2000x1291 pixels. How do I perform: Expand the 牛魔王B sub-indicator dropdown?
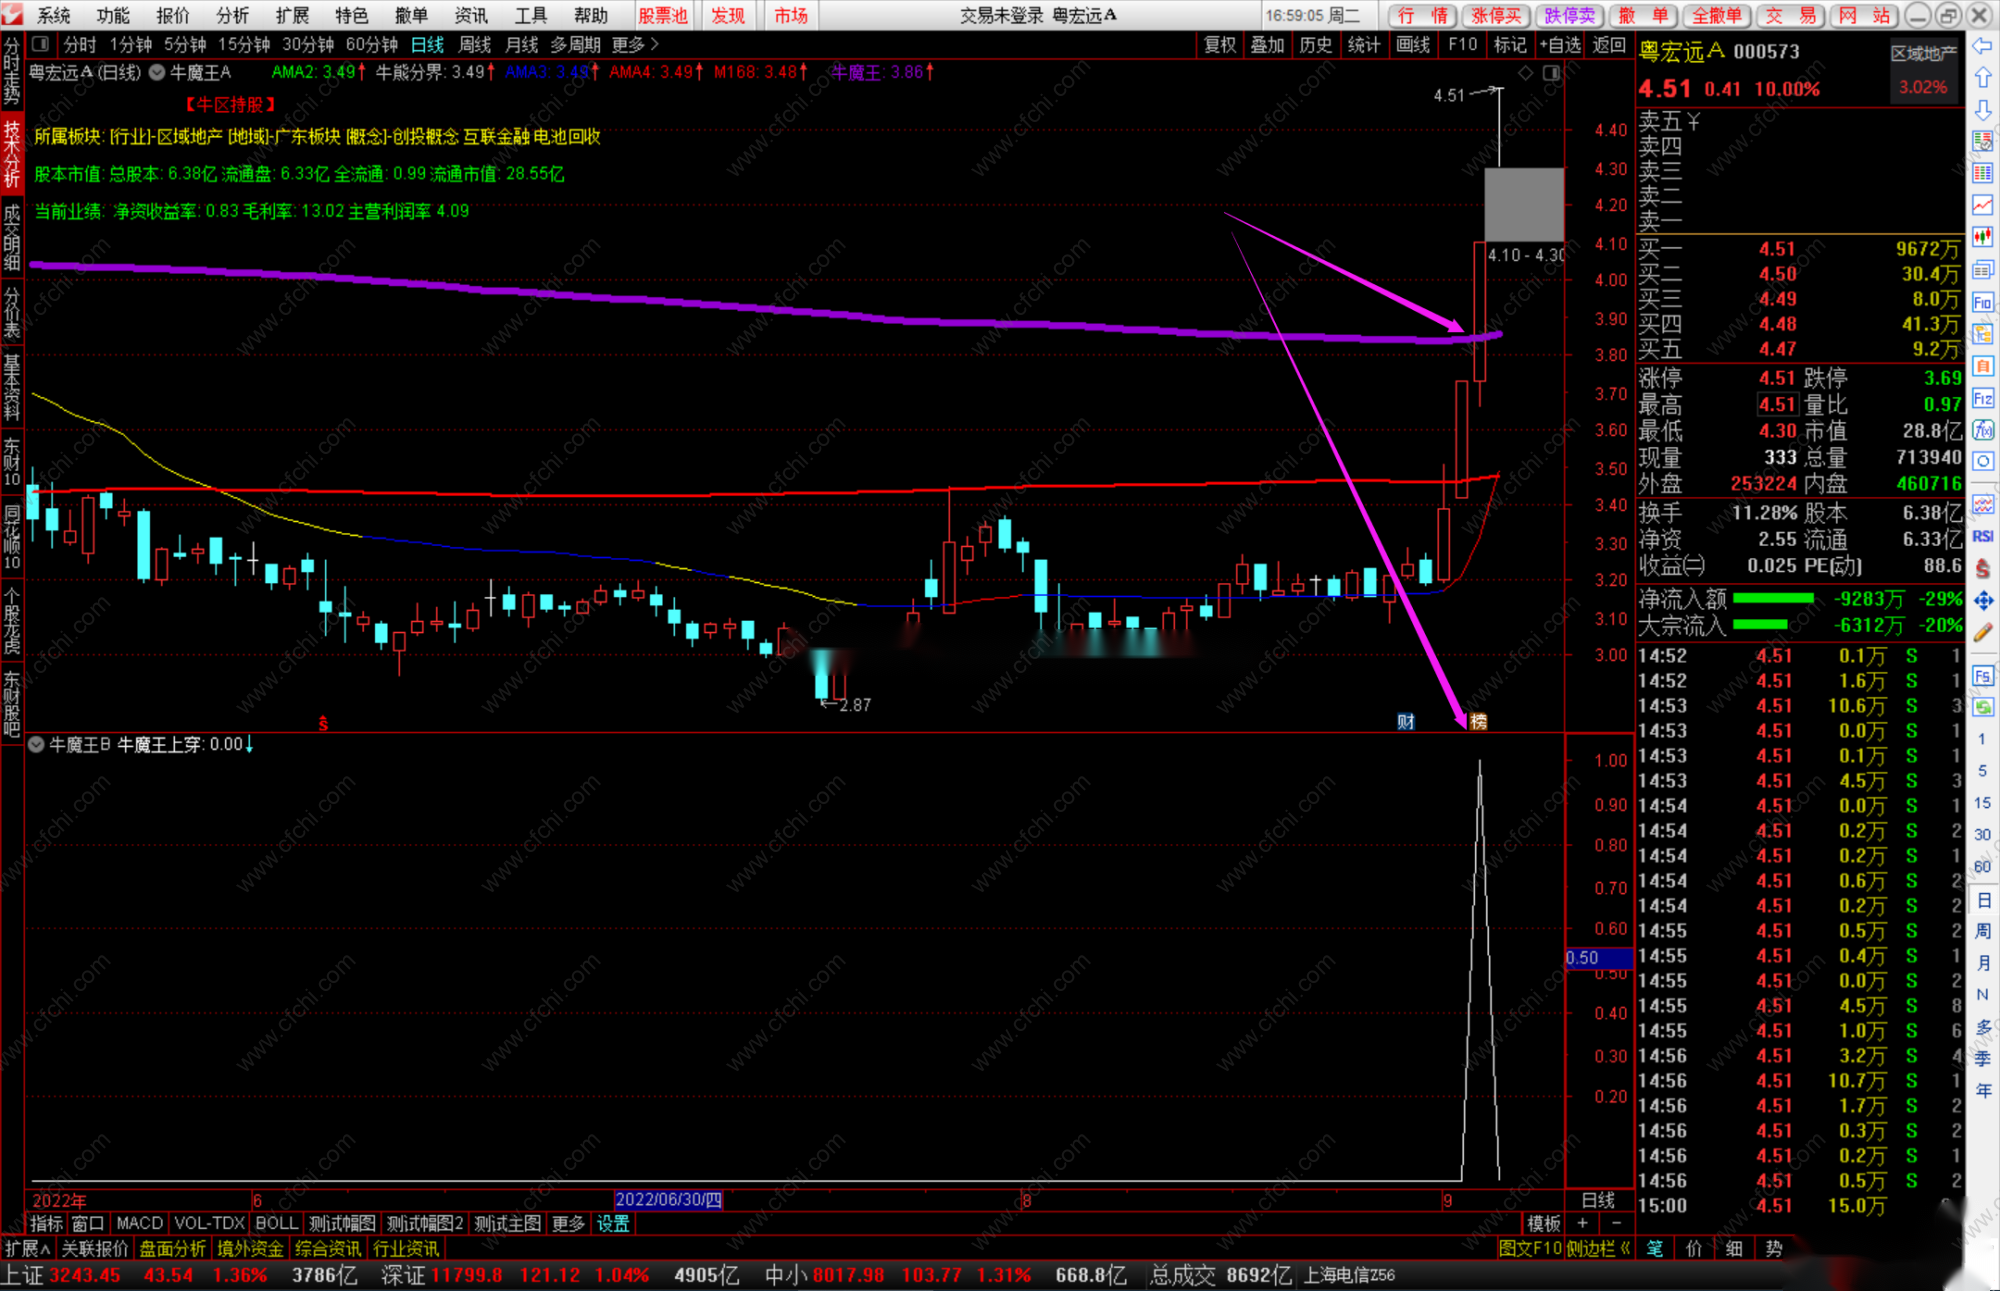pos(36,744)
